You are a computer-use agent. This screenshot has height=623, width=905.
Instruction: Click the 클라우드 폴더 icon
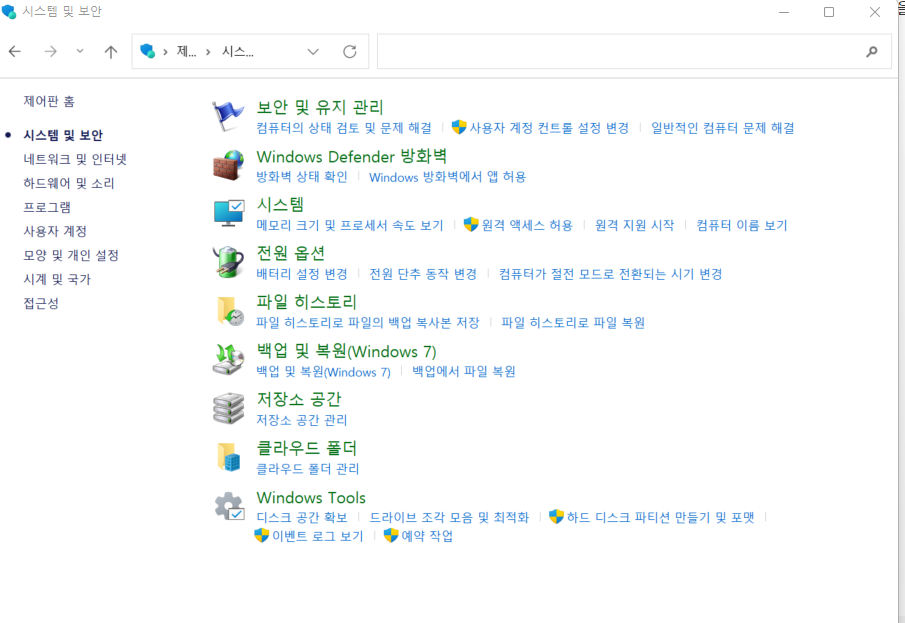coord(229,457)
